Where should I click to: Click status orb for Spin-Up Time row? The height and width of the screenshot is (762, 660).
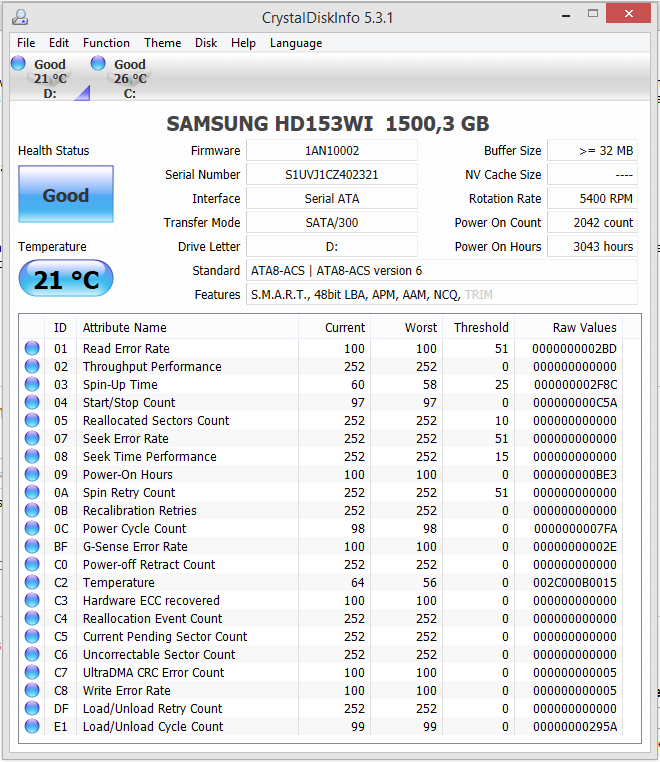tap(32, 385)
